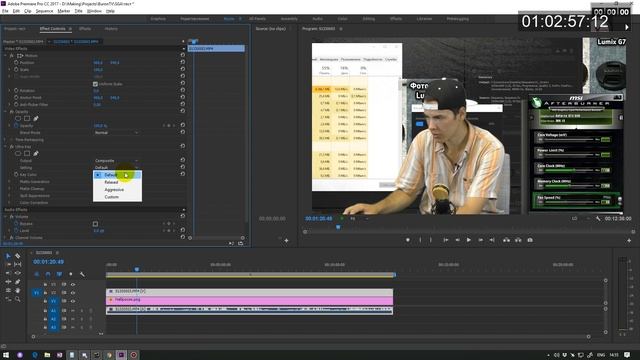Expand Spill Suppression settings
640x360 pixels.
(x=9, y=196)
